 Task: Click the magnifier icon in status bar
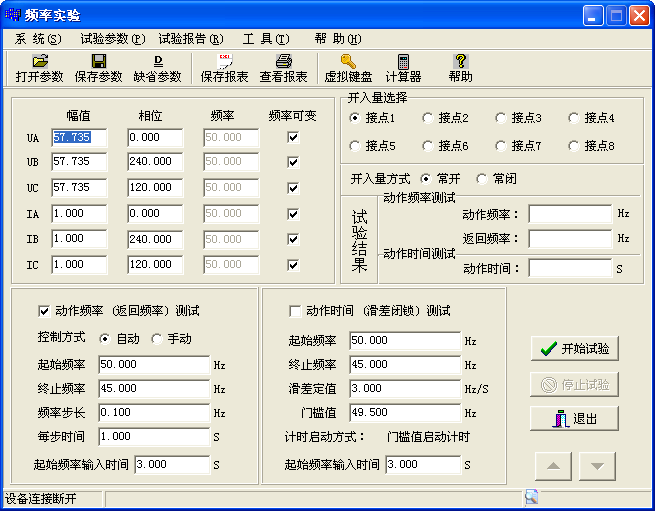click(531, 497)
